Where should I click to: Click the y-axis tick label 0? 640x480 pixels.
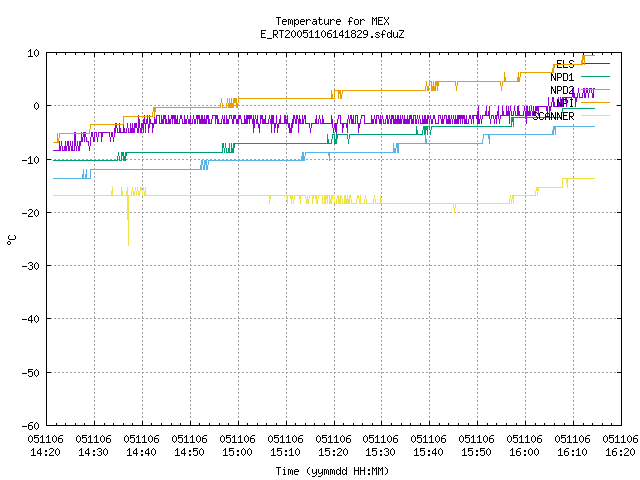coord(37,106)
